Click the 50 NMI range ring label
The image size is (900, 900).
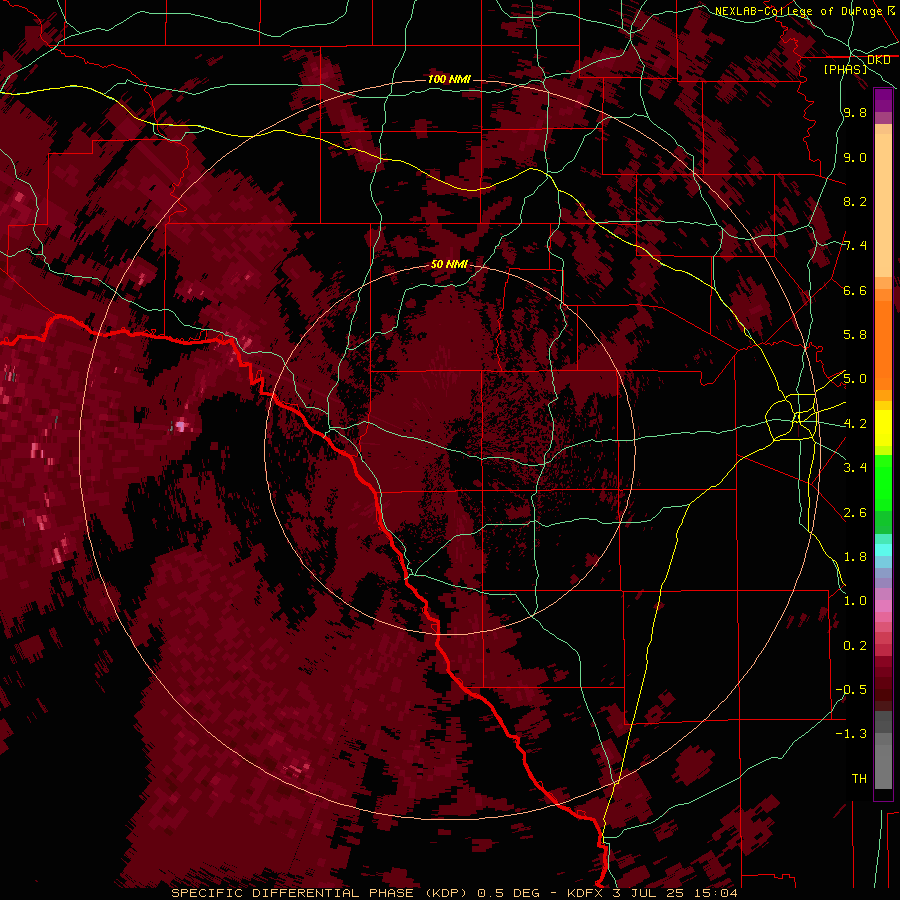pos(449,264)
